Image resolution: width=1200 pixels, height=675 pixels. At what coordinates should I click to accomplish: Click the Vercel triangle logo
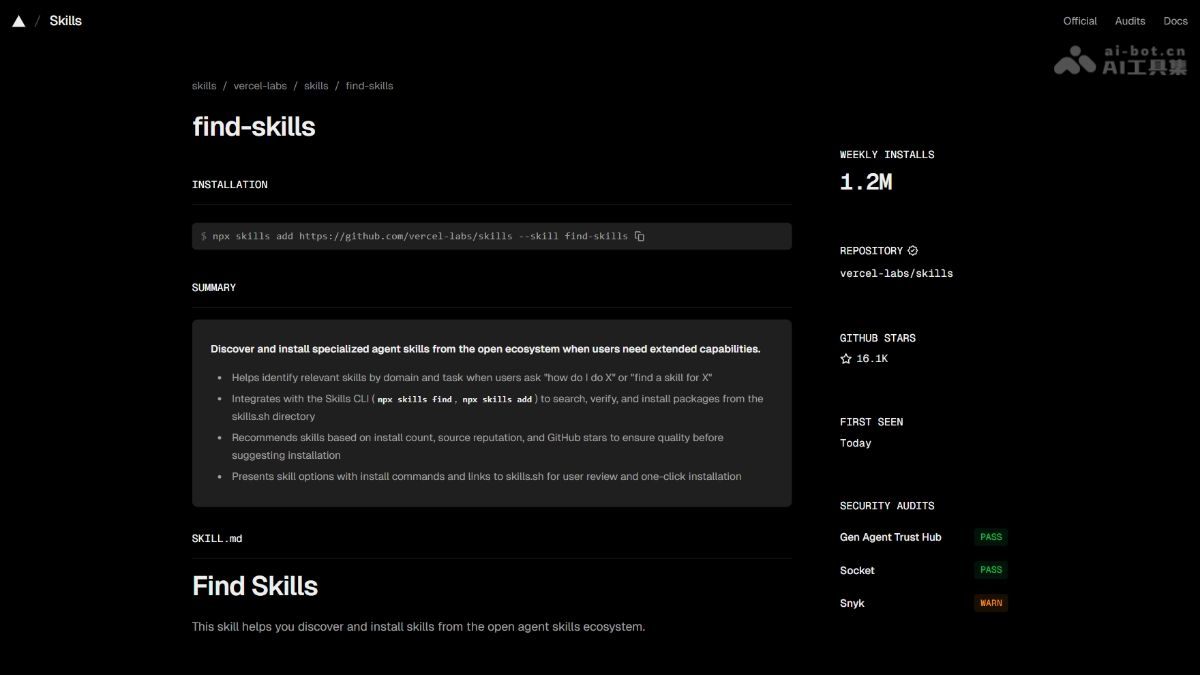[x=18, y=21]
